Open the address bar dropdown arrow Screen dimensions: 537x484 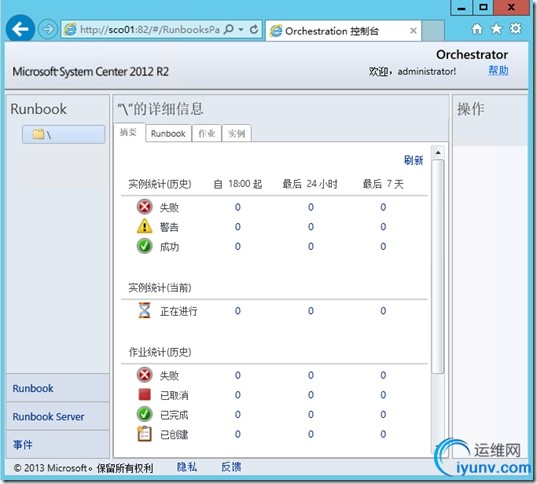coord(241,29)
